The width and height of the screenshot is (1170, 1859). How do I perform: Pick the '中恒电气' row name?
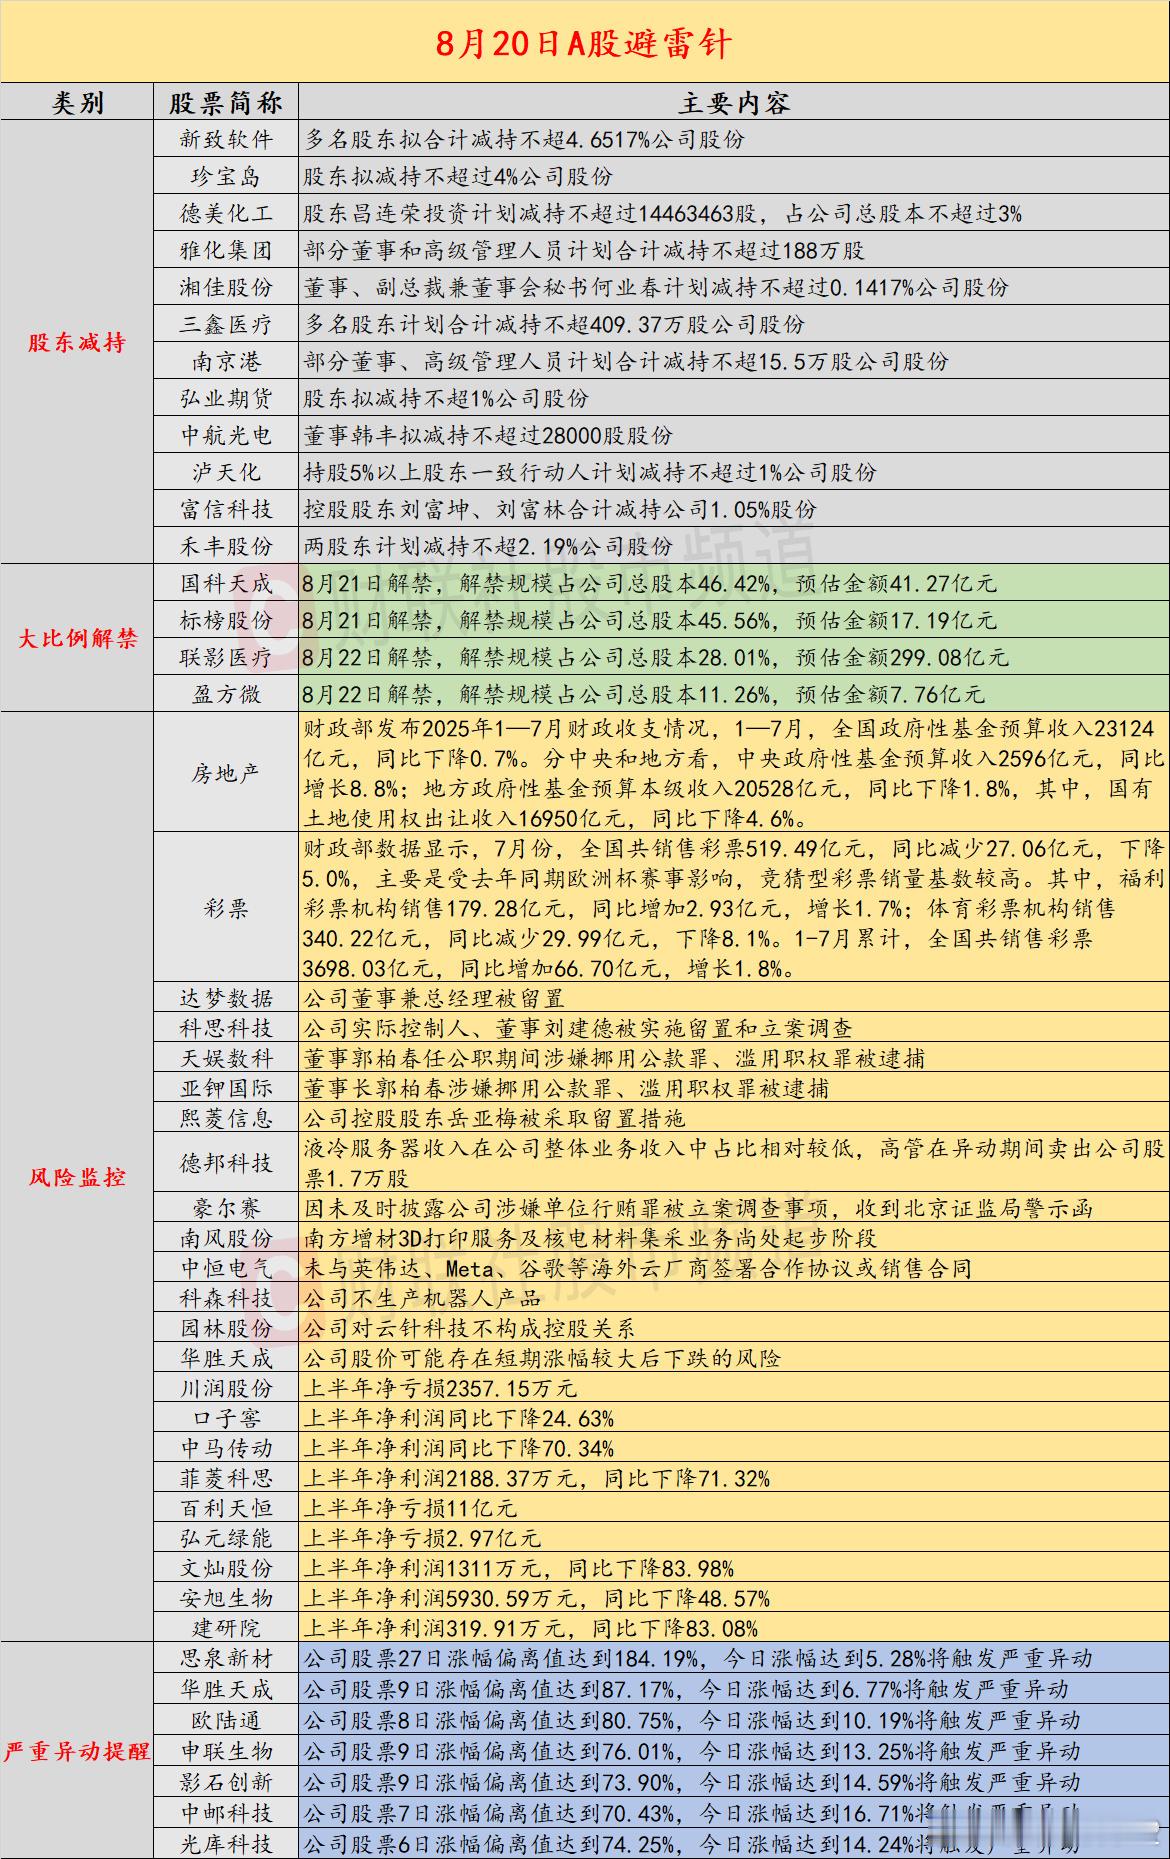[x=226, y=1269]
